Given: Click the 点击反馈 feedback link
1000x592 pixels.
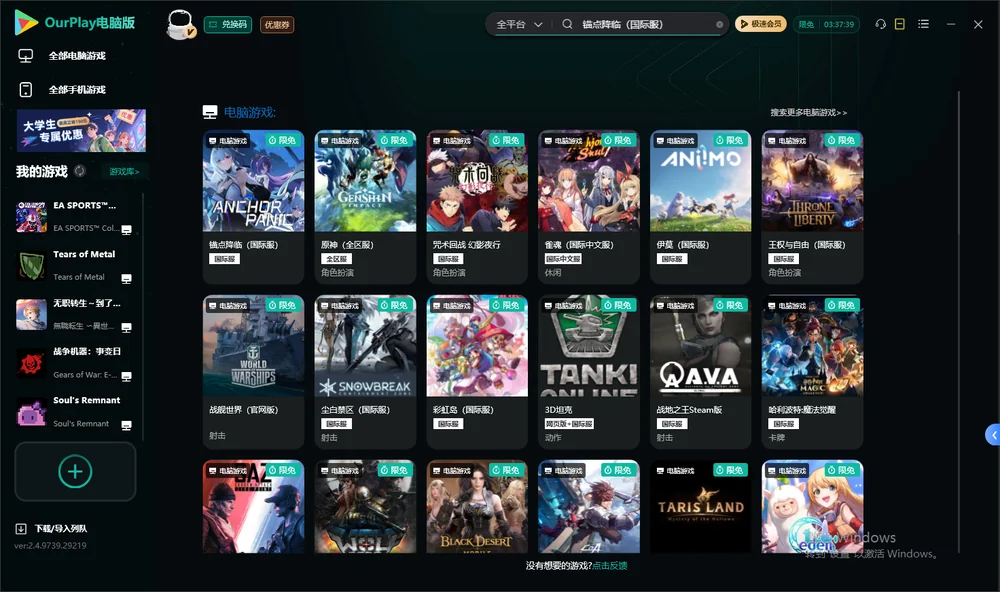Looking at the screenshot, I should point(610,565).
